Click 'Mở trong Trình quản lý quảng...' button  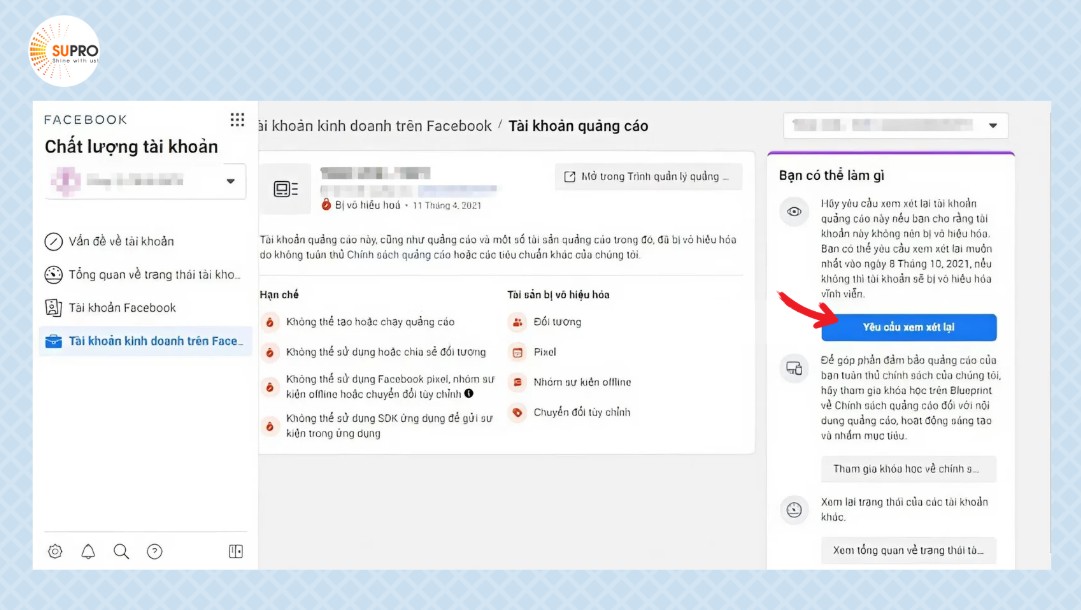[648, 176]
